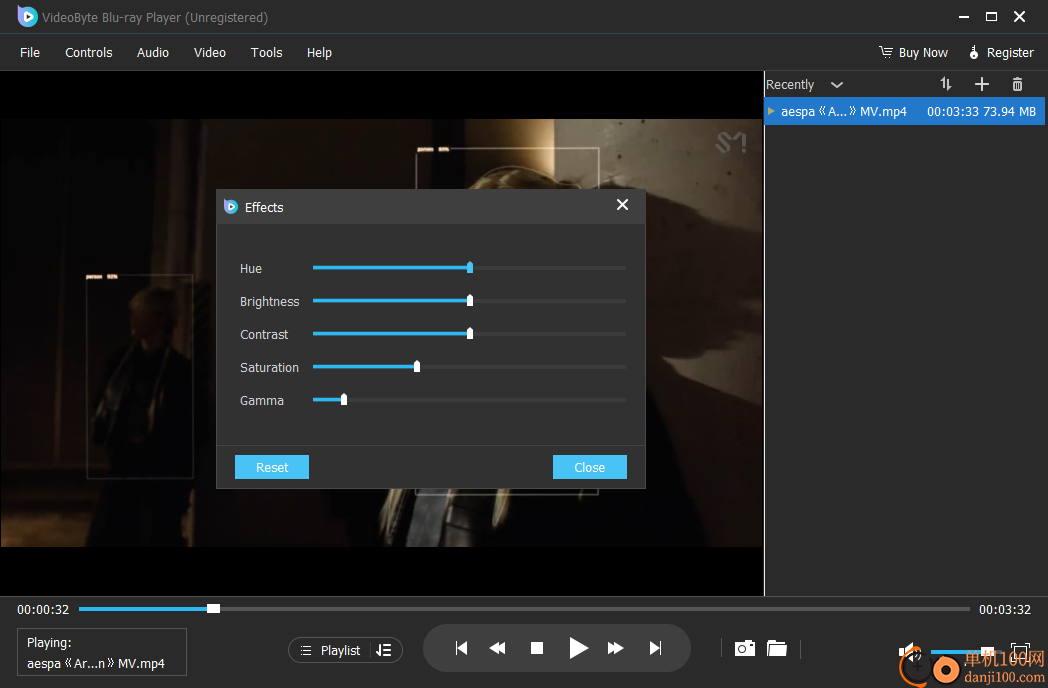Image resolution: width=1048 pixels, height=688 pixels.
Task: Open the Video menu
Action: click(x=209, y=52)
